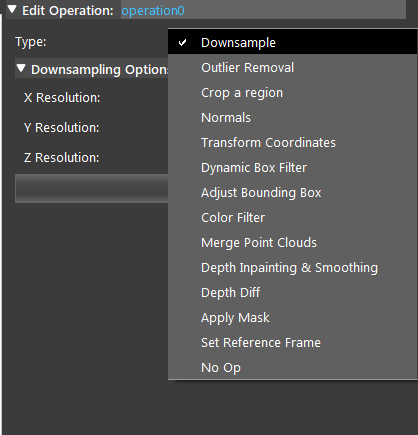Choose Outlier Removal from the list
This screenshot has height=435, width=418.
coord(292,68)
